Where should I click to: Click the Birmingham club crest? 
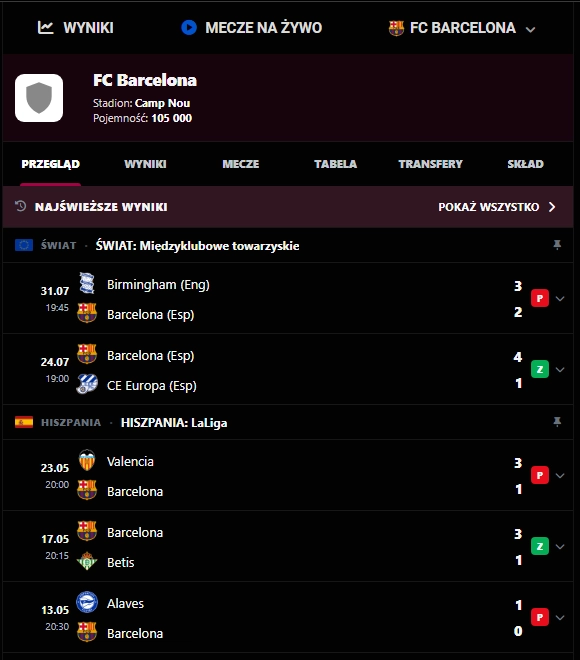click(87, 283)
